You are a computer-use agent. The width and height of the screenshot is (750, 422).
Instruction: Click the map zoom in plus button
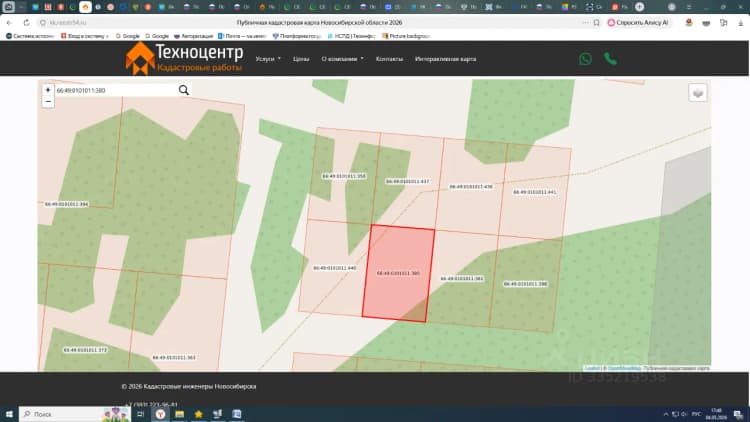point(48,90)
